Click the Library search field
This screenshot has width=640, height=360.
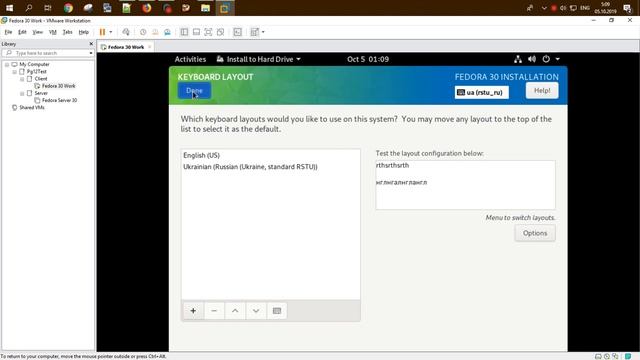tap(48, 53)
